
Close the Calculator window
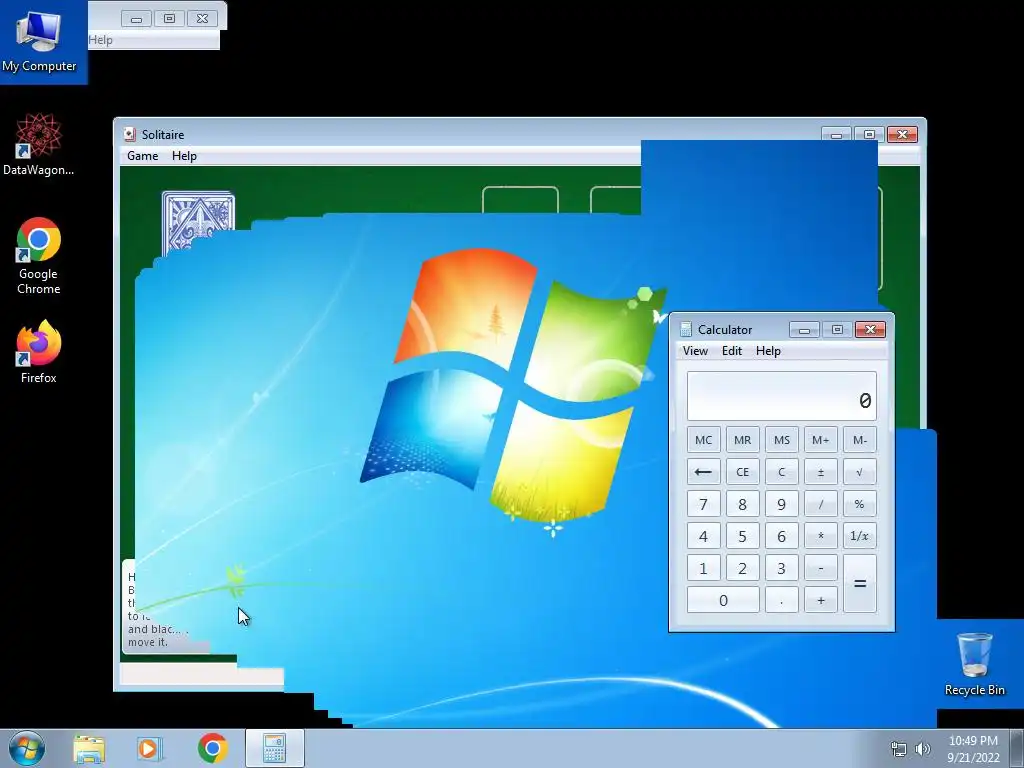tap(871, 330)
